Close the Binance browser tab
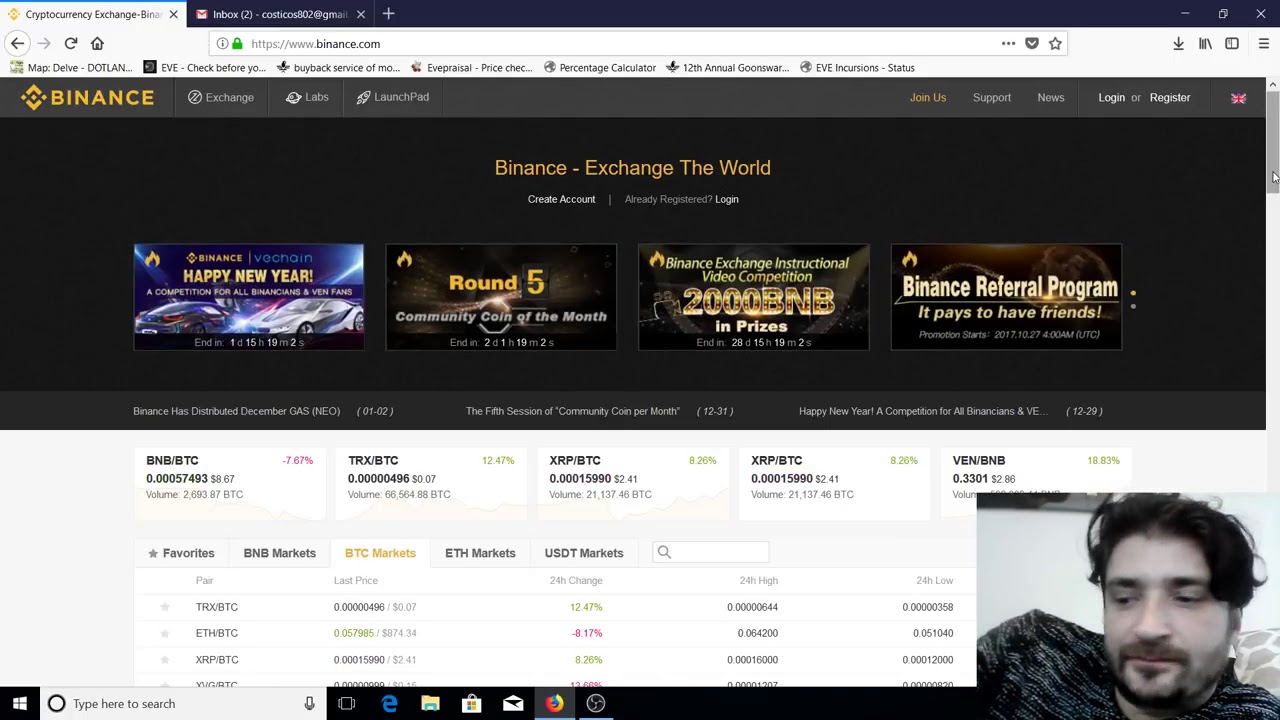1280x720 pixels. pyautogui.click(x=173, y=14)
